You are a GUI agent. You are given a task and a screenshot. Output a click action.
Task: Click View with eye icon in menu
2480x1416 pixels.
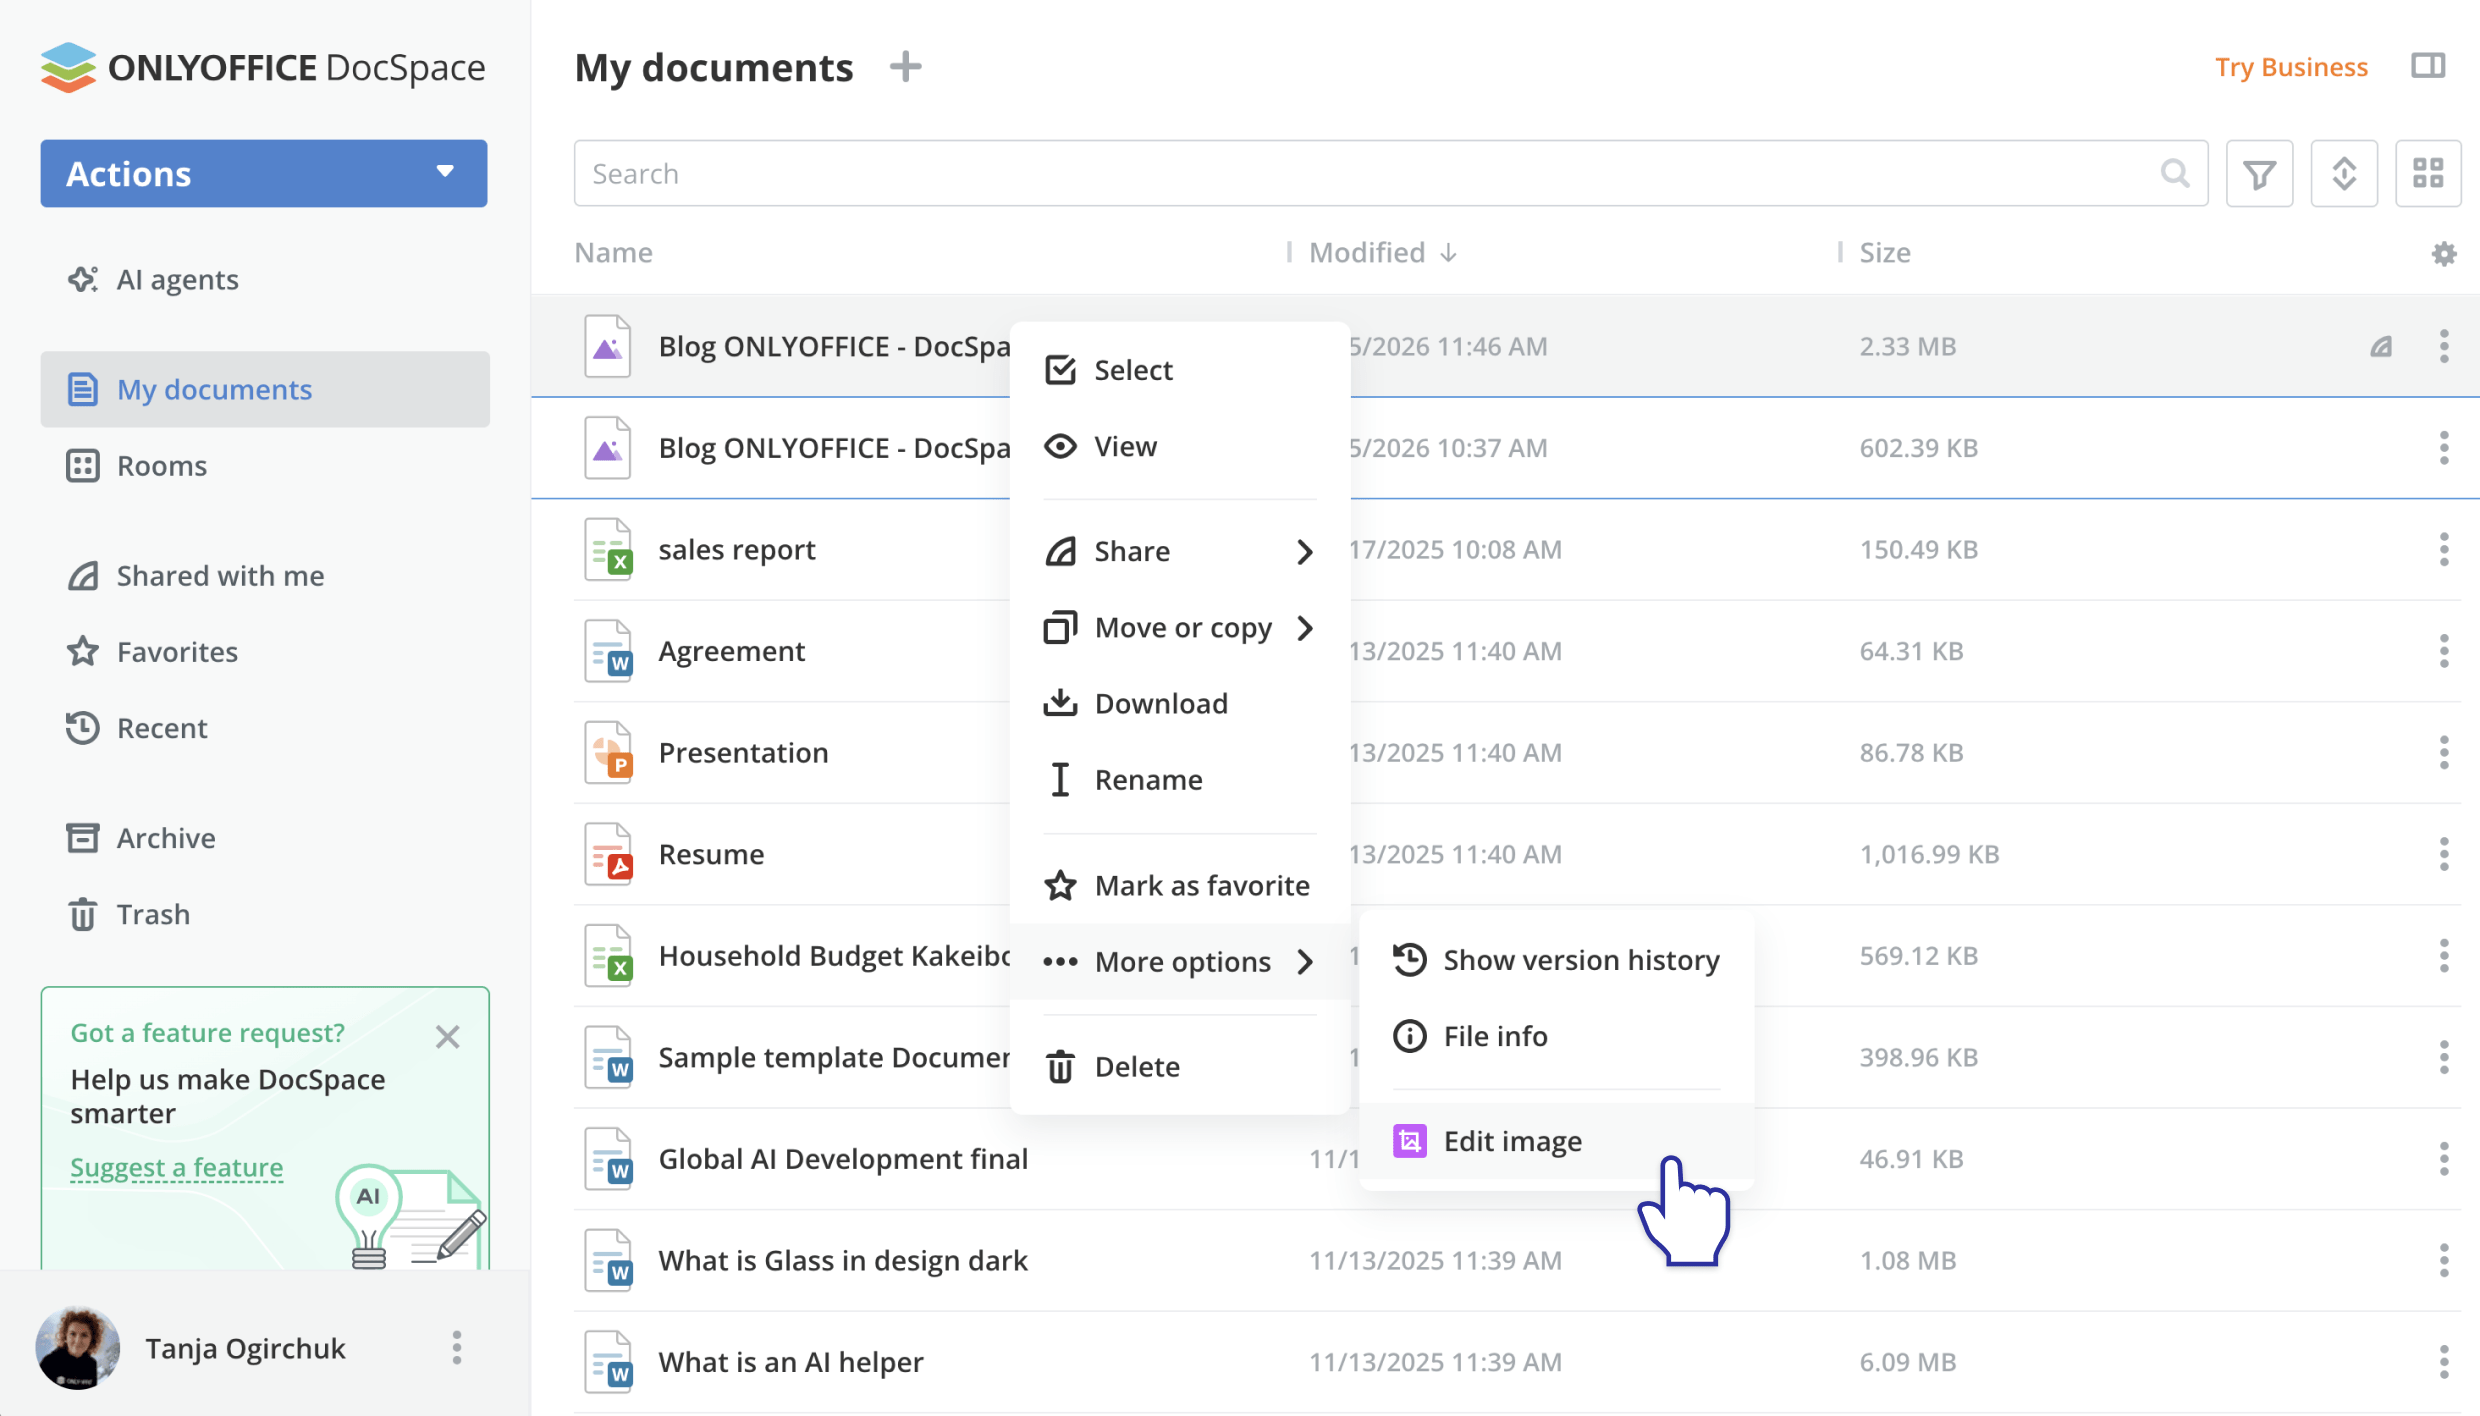[x=1124, y=446]
